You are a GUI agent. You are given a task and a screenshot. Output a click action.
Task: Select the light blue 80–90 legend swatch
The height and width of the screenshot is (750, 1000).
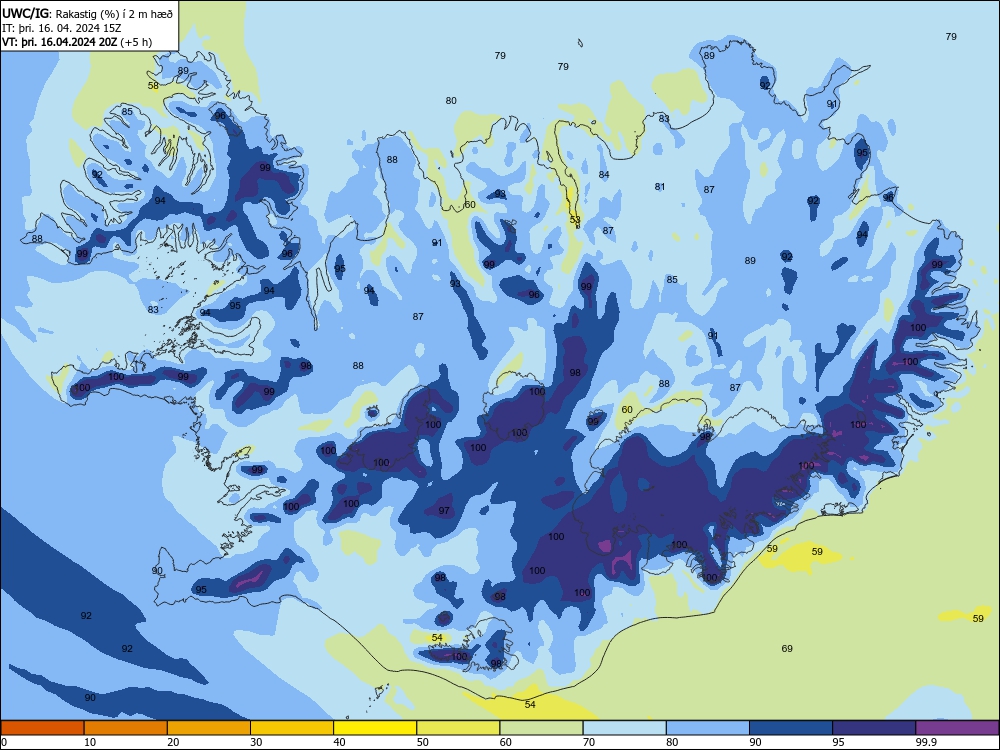(708, 728)
